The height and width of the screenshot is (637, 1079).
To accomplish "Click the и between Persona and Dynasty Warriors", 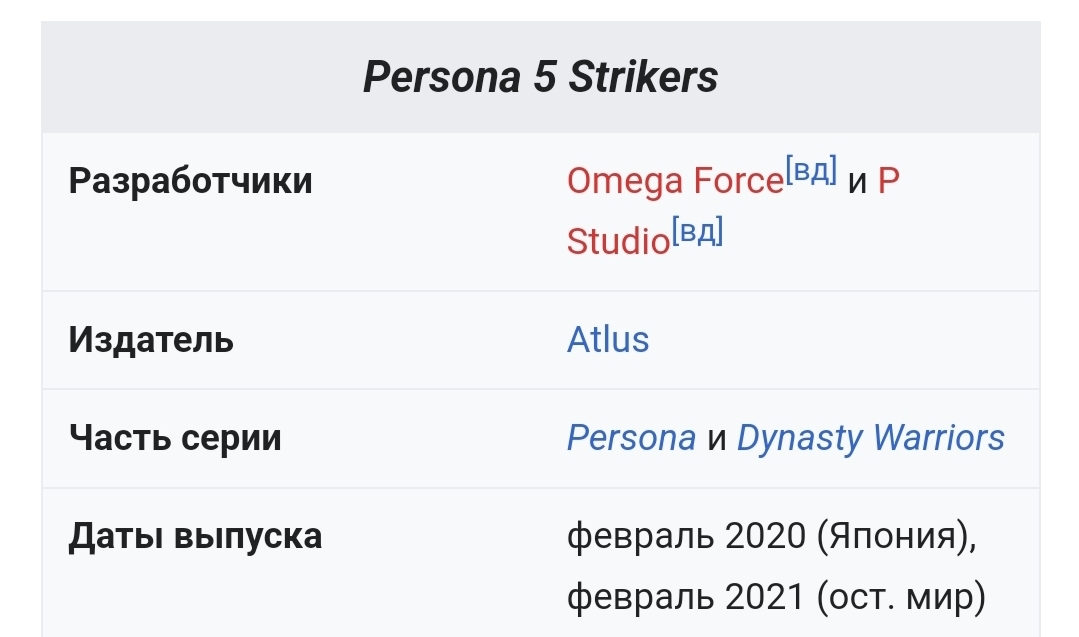I will pos(716,438).
